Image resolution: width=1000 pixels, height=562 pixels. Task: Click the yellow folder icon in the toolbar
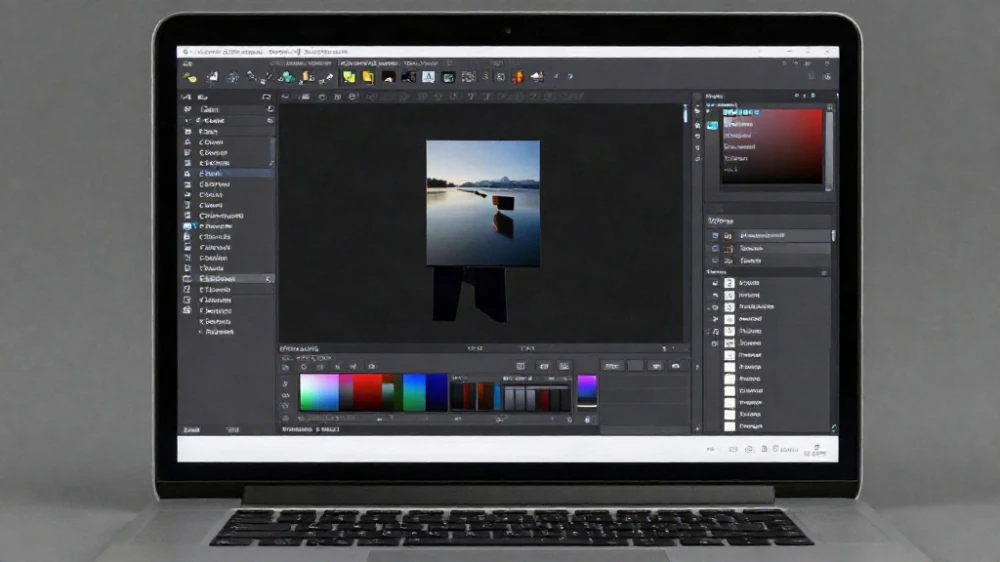(x=368, y=77)
